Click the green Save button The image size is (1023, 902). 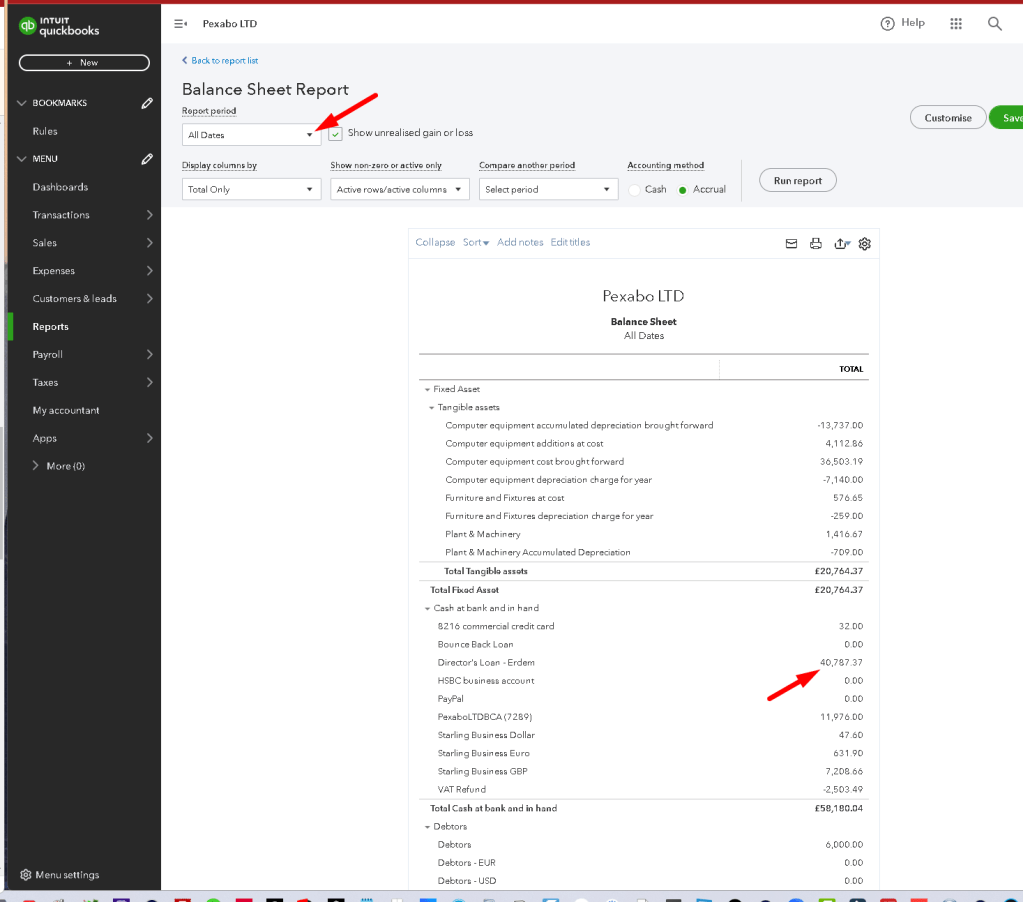[1007, 117]
